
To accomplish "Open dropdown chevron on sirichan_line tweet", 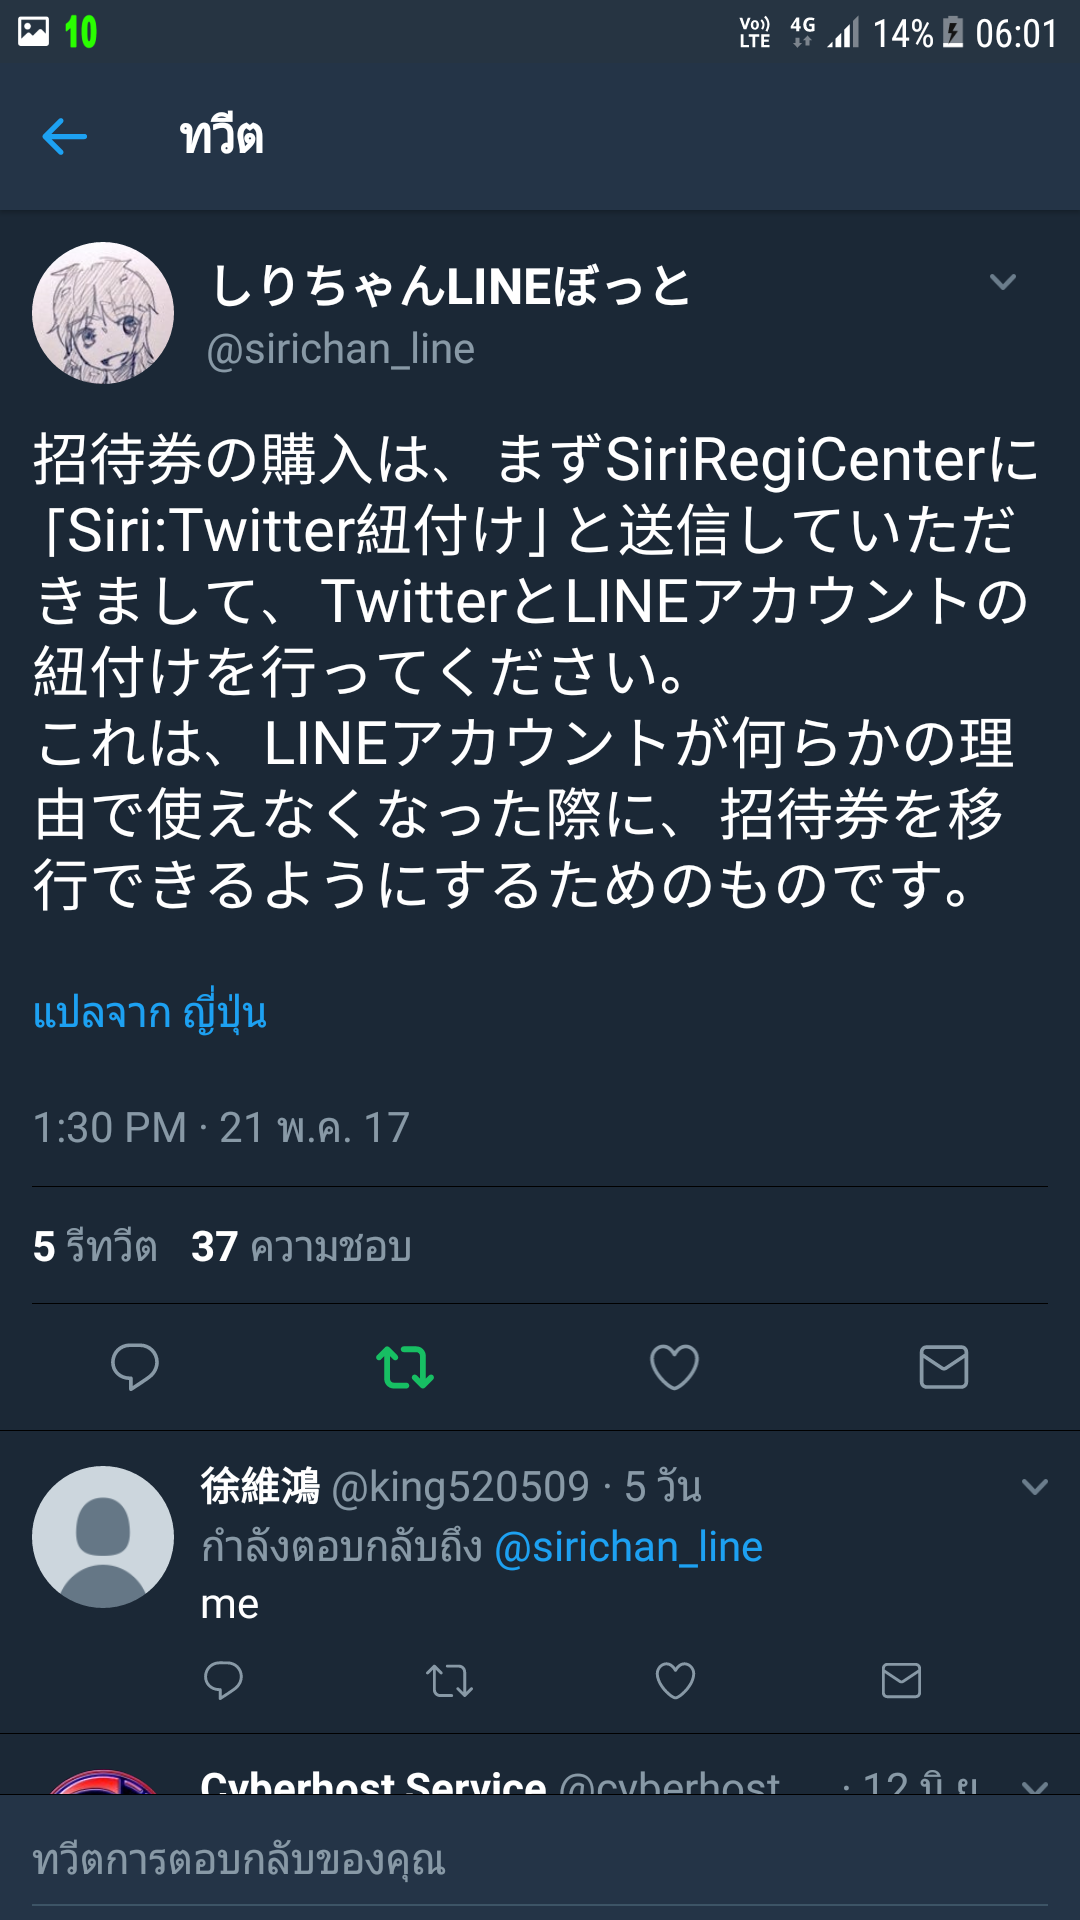I will (x=1002, y=282).
